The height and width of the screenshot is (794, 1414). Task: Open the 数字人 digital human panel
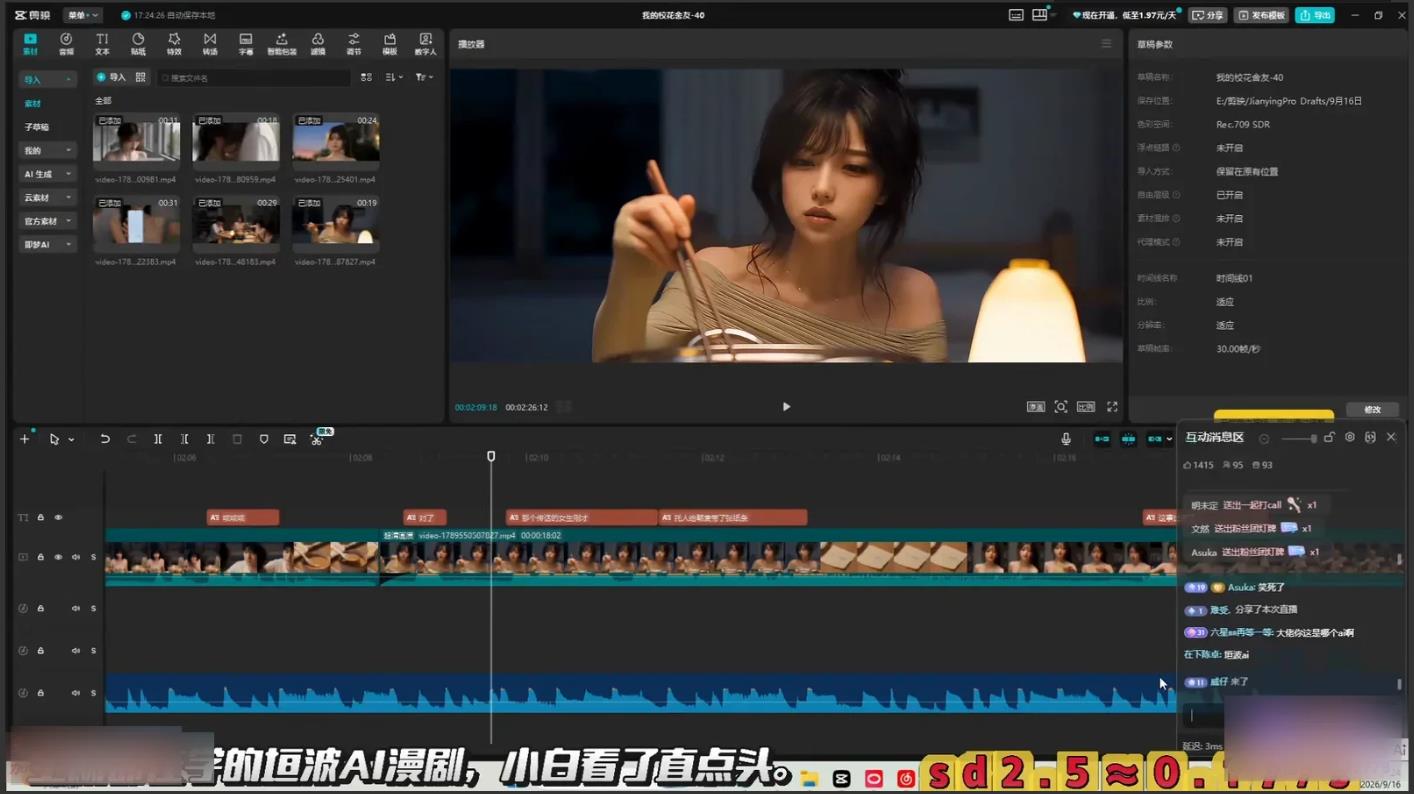(x=426, y=44)
